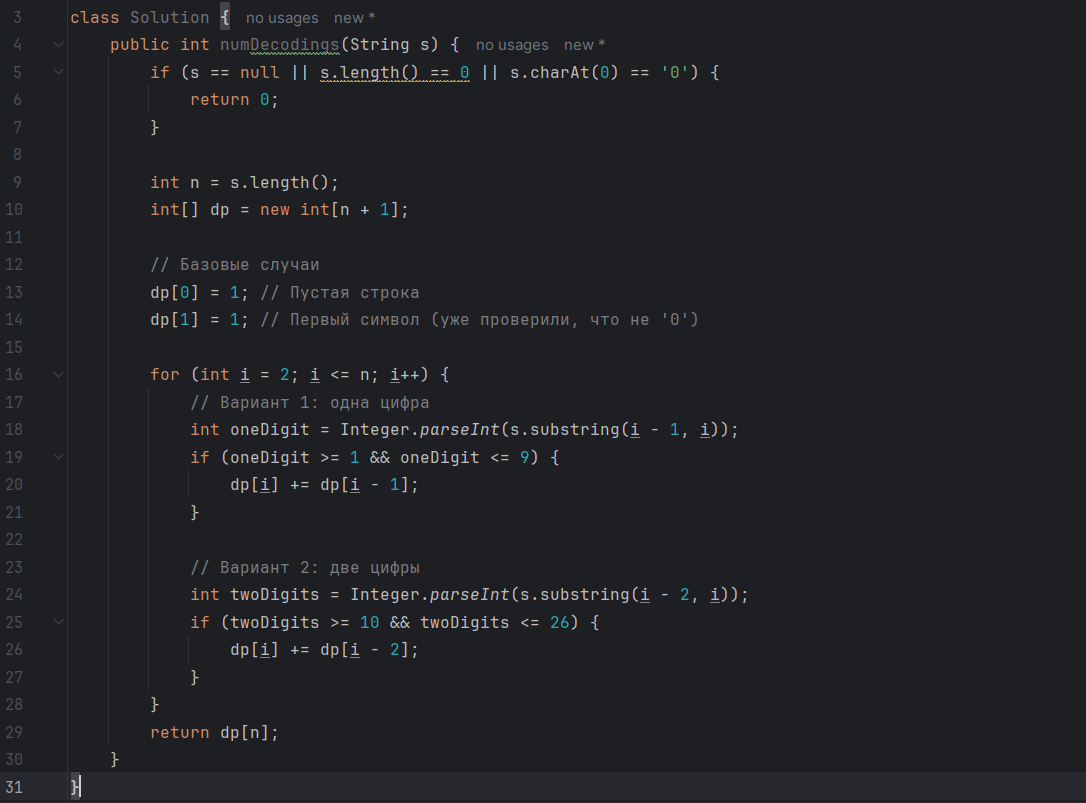Click the twoDigits variable declaration on line 24
The image size is (1086, 803).
pos(274,594)
